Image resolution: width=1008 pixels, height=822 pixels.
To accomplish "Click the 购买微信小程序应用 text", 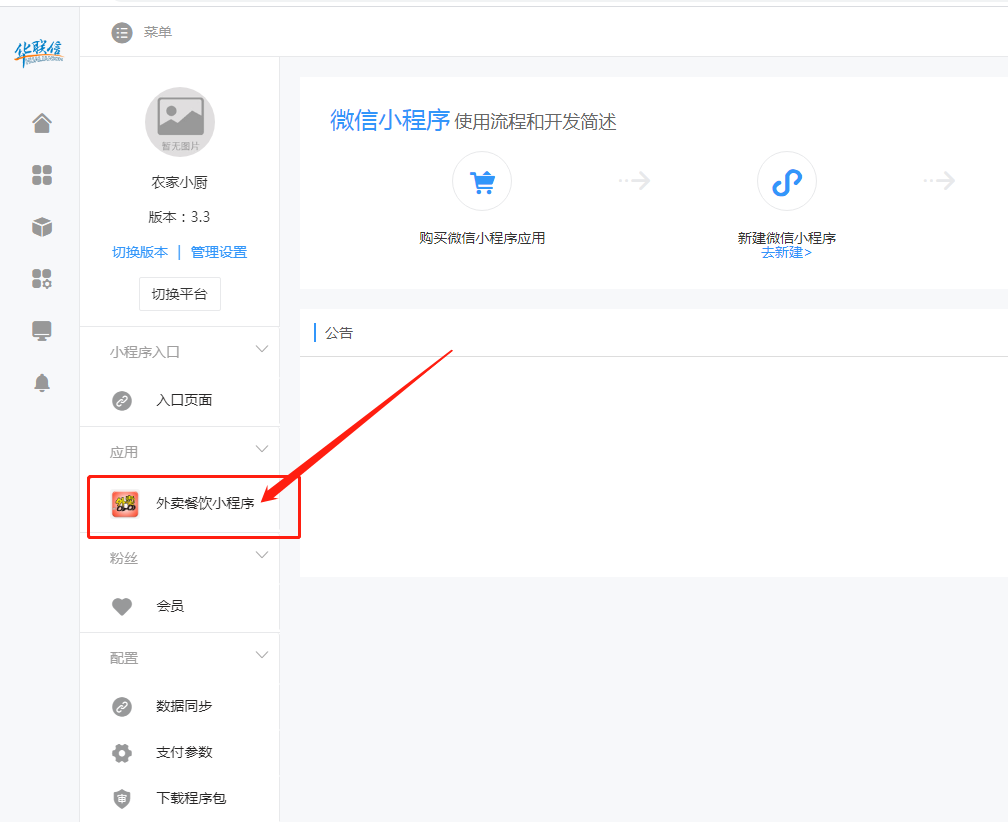I will [482, 238].
